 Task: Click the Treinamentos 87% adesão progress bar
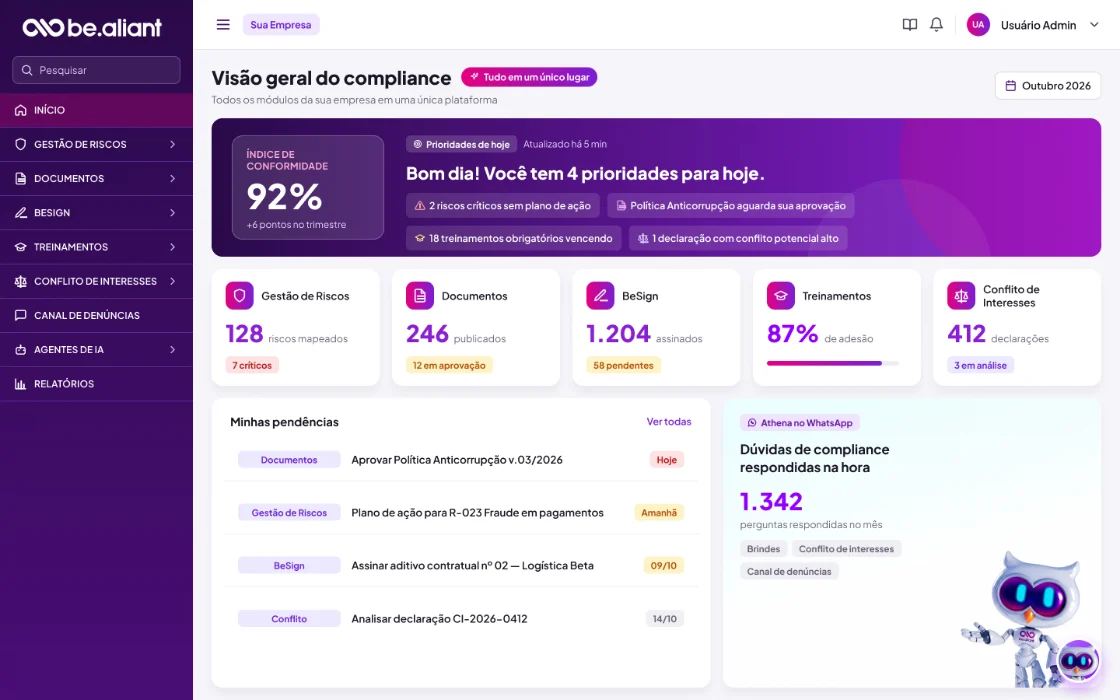pyautogui.click(x=833, y=363)
